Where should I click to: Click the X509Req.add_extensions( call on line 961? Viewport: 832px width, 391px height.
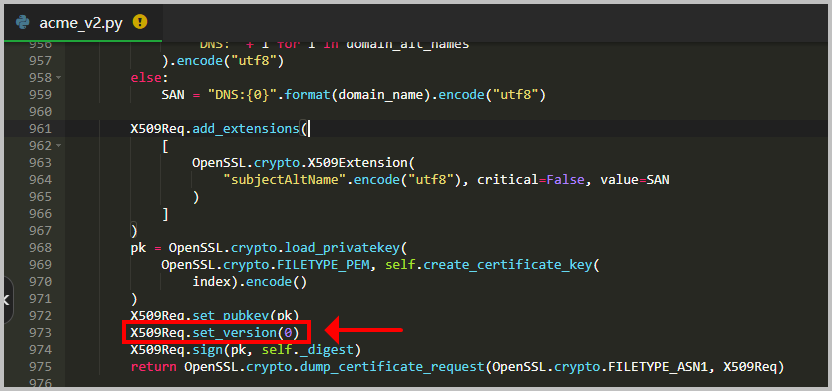(219, 128)
